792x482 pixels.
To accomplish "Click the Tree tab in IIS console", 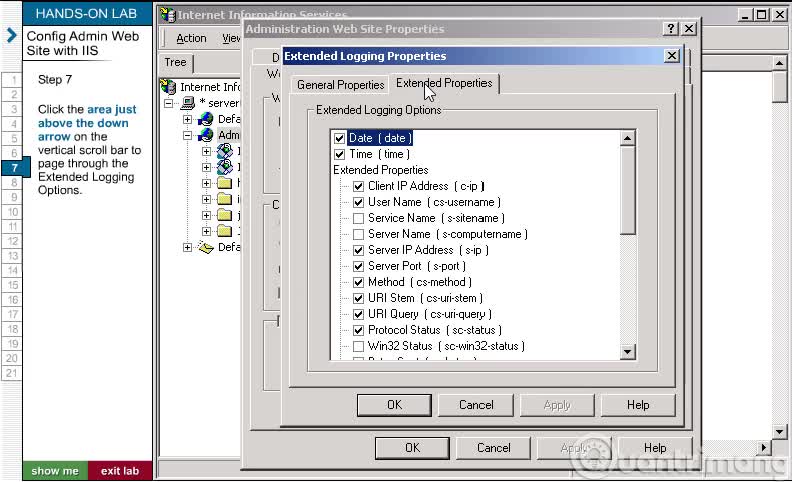I will [x=175, y=62].
